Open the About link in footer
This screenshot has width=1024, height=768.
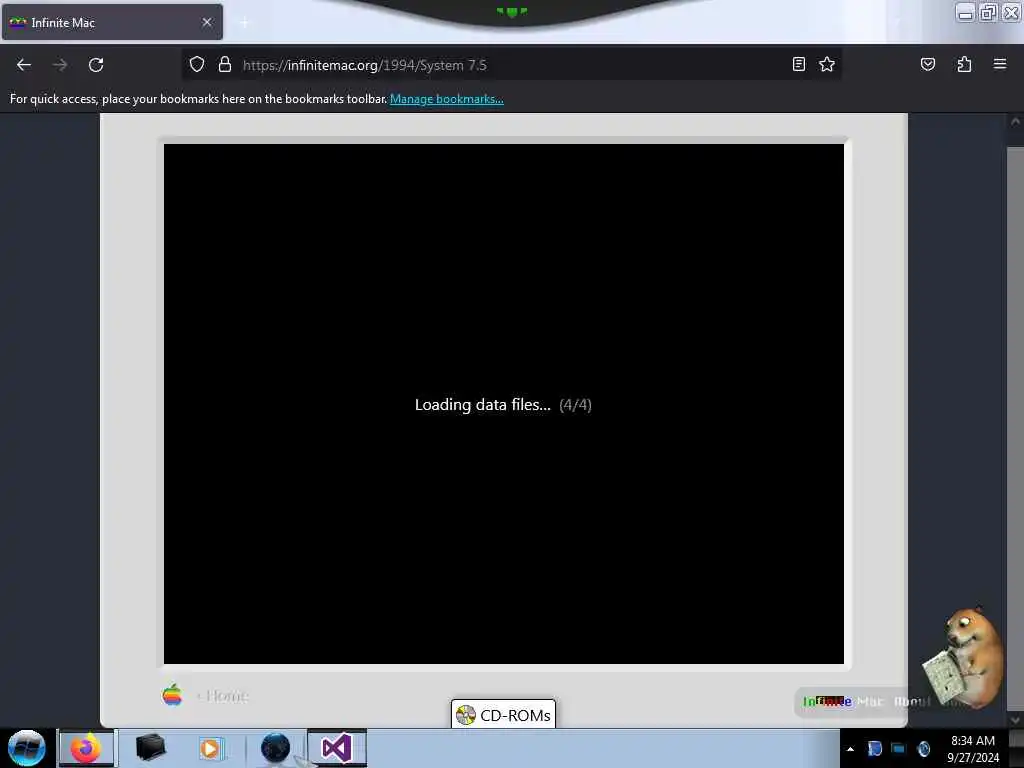click(x=912, y=701)
